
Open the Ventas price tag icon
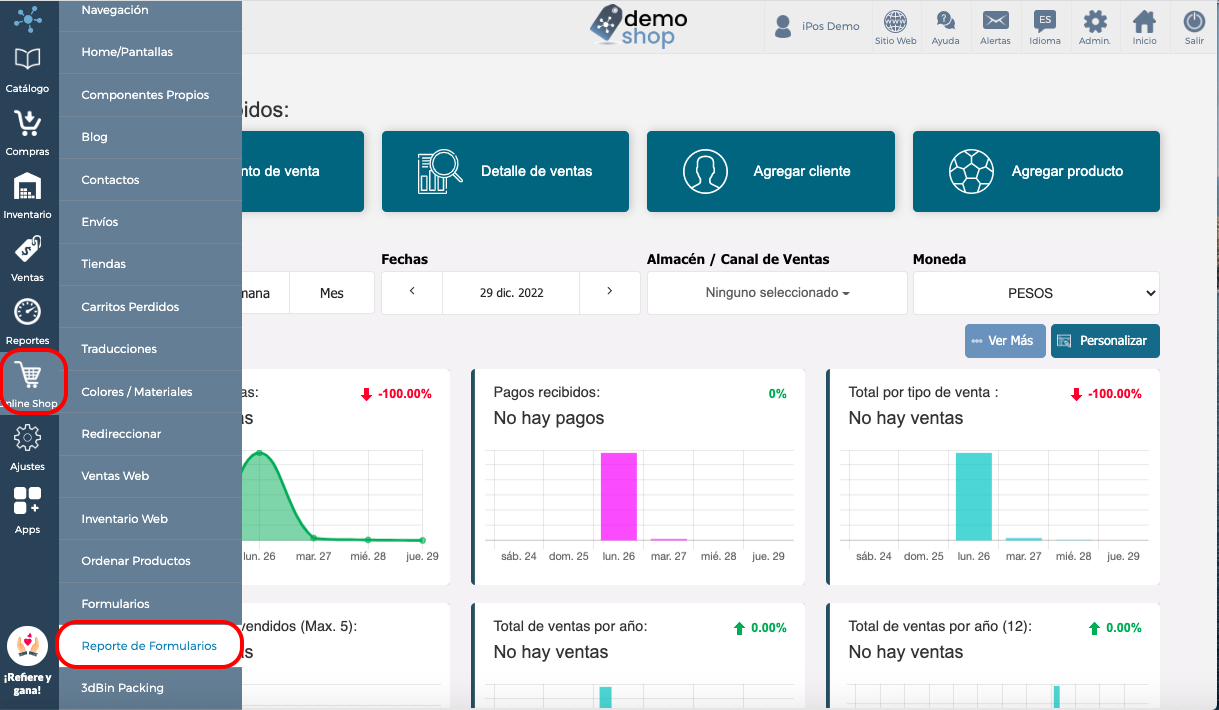28,248
